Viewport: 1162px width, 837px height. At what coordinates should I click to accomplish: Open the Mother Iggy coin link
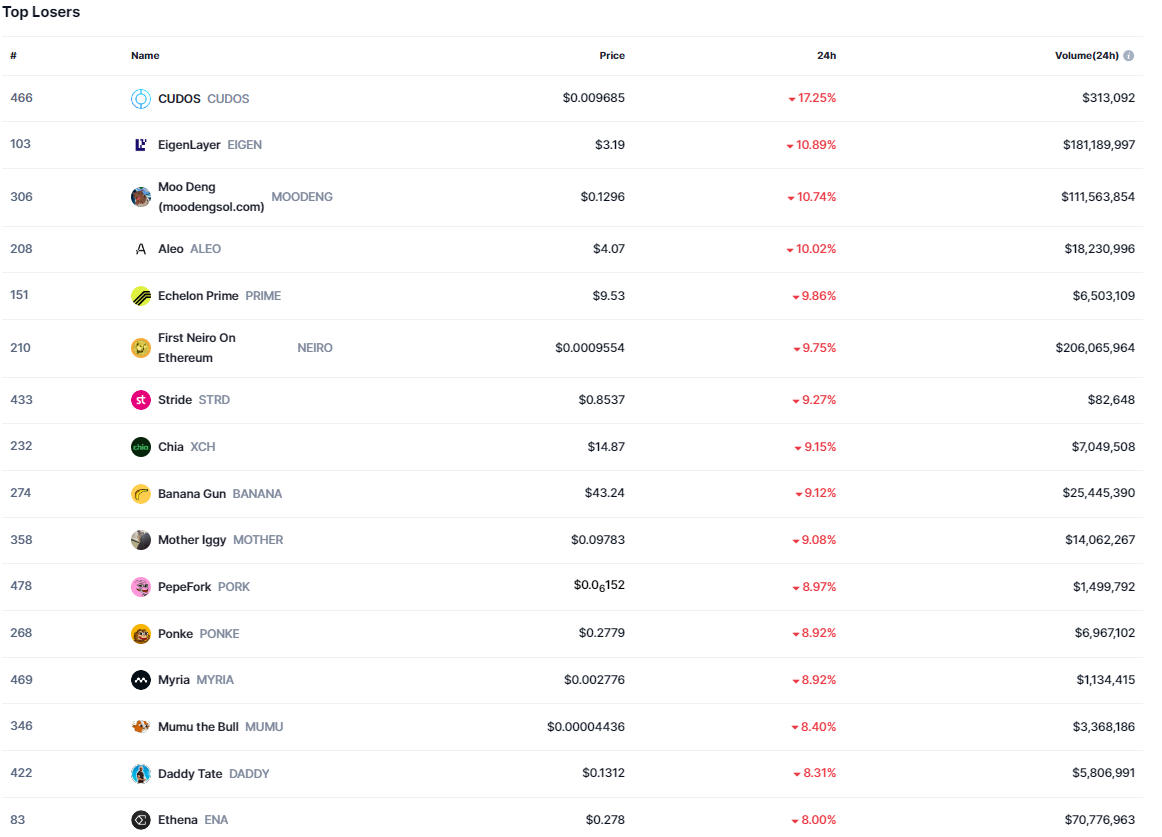[x=192, y=540]
